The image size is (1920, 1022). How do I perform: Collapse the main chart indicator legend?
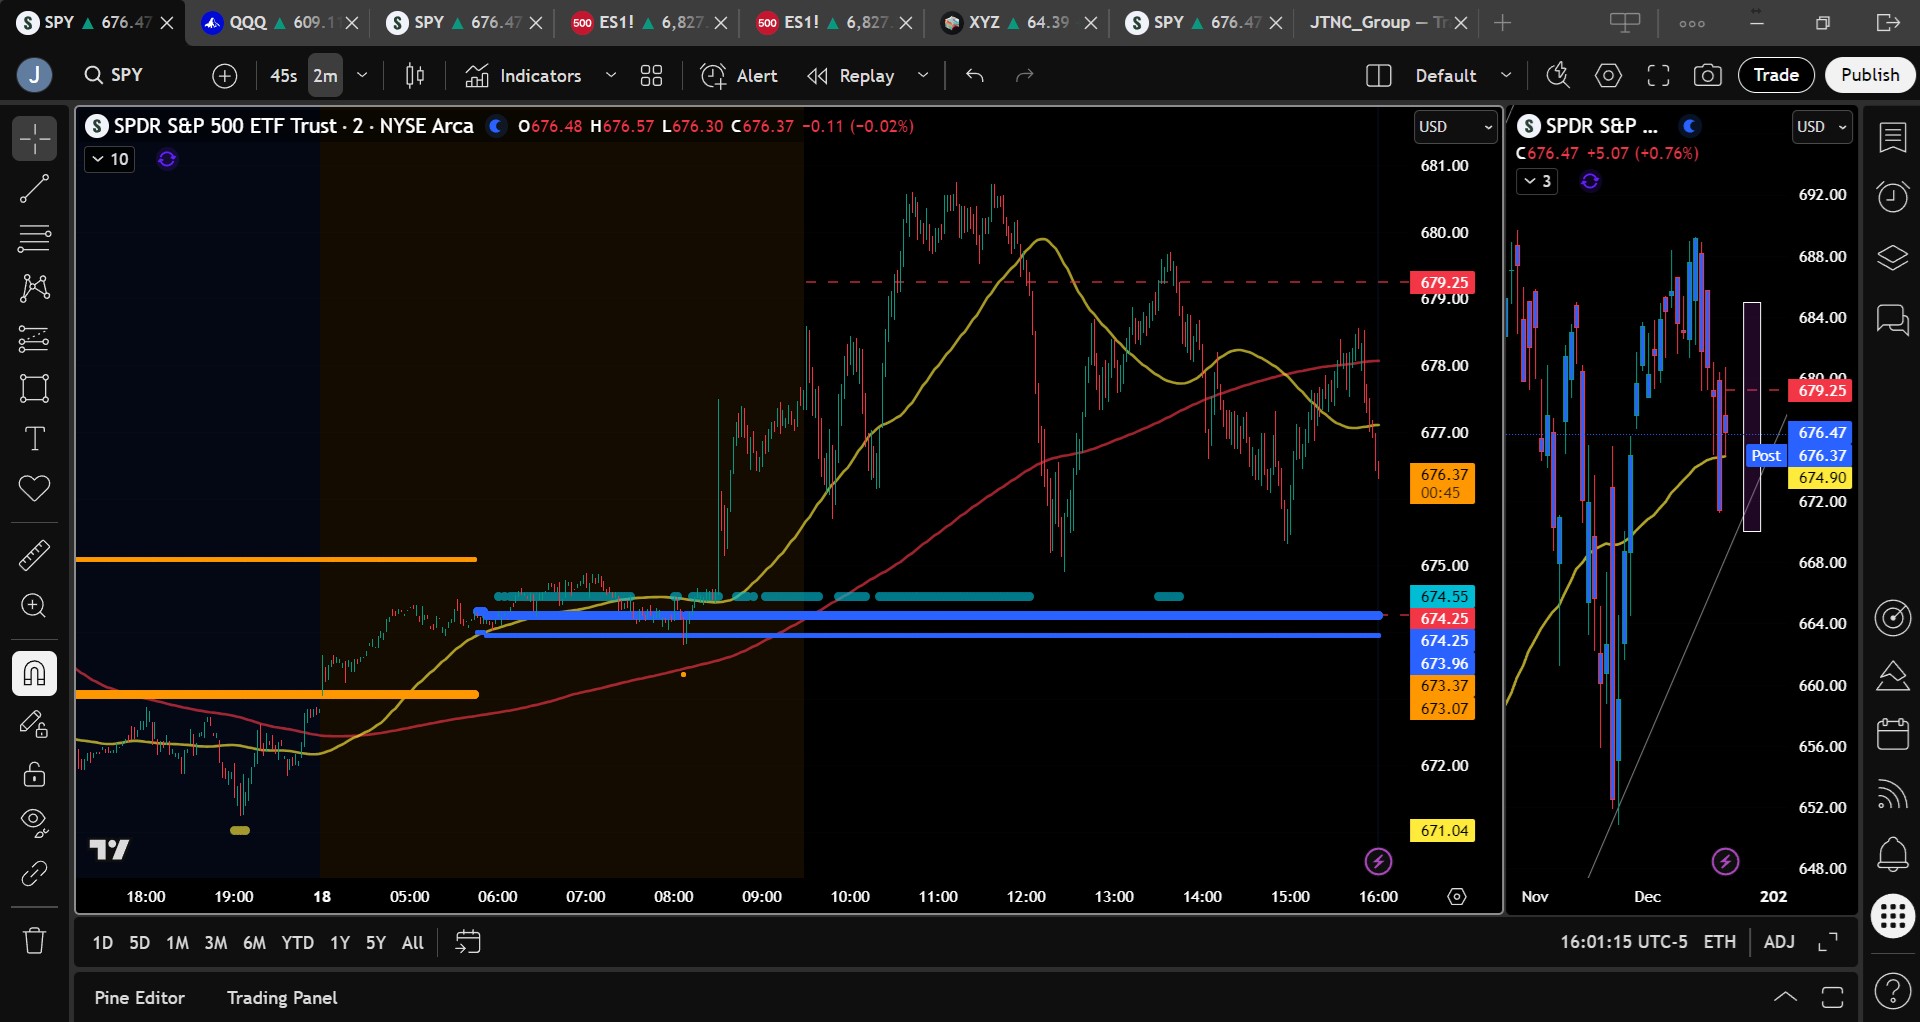(110, 159)
